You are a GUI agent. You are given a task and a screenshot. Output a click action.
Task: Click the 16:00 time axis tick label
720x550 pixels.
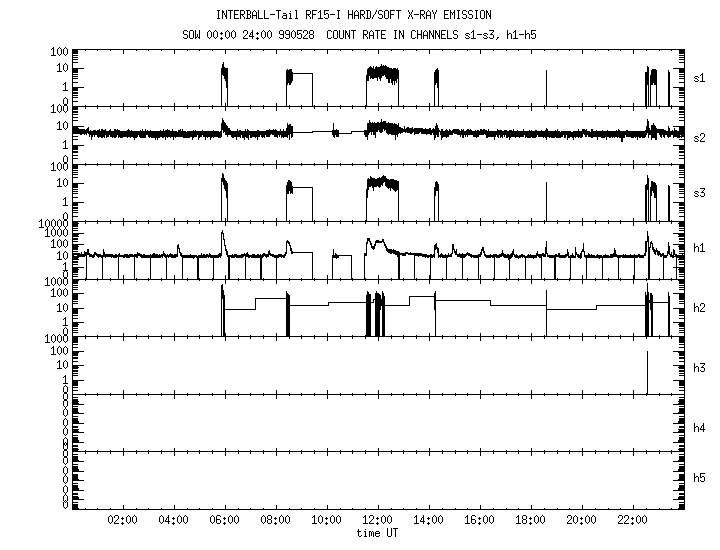click(479, 520)
